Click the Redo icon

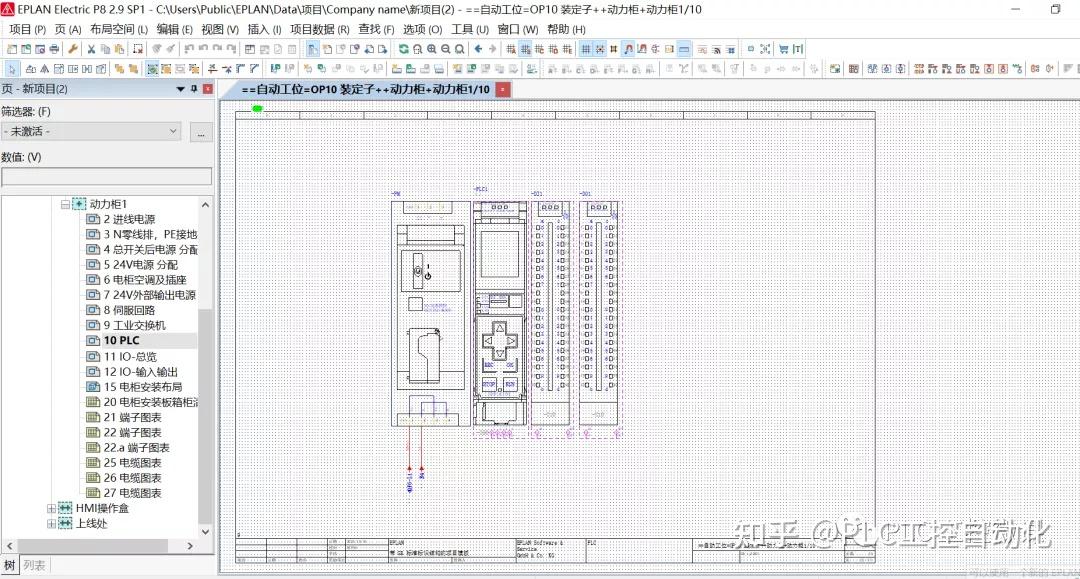[x=218, y=47]
